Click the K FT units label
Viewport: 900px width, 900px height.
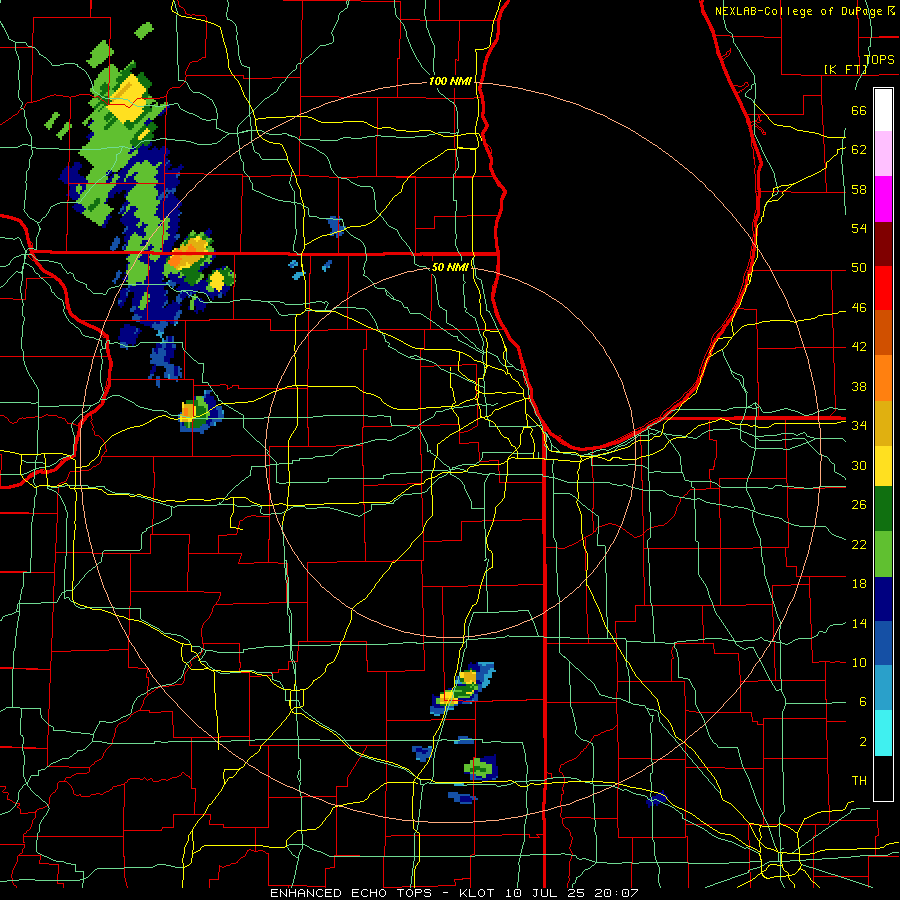tap(845, 69)
